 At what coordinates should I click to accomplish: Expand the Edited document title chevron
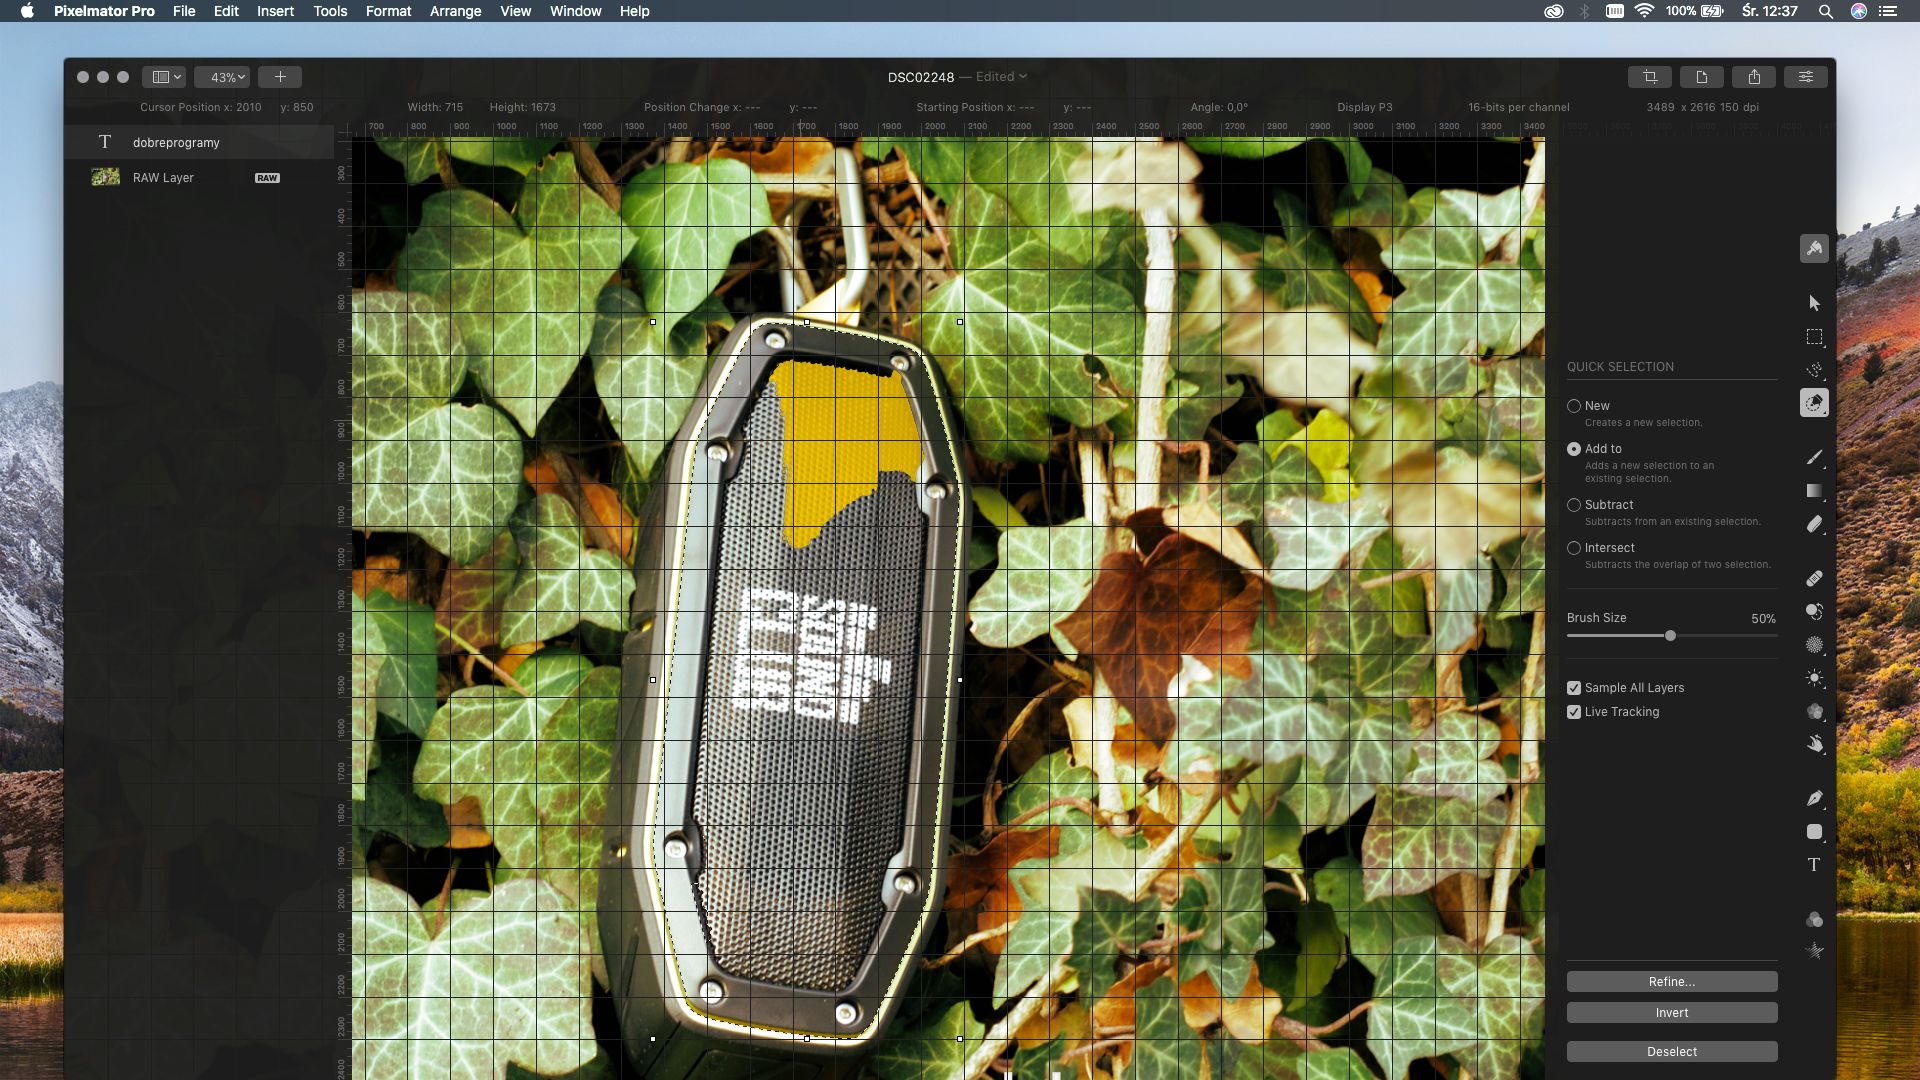pos(1023,77)
